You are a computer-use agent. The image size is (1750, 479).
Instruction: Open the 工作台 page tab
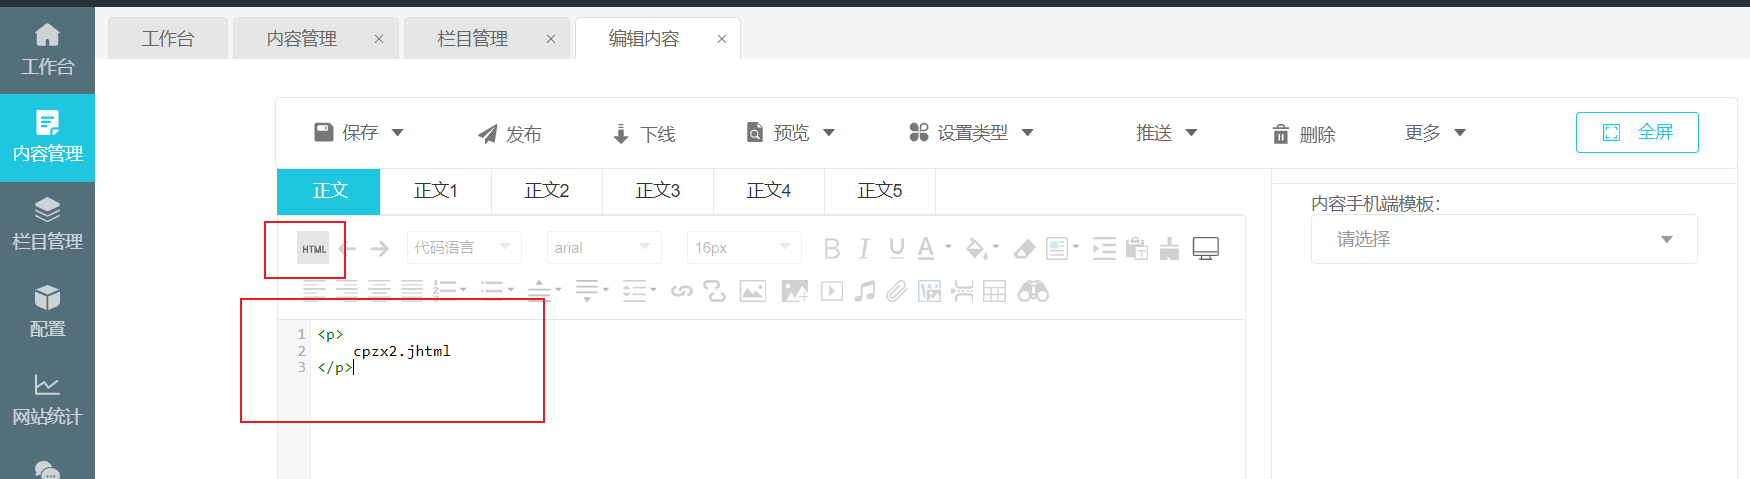point(168,38)
